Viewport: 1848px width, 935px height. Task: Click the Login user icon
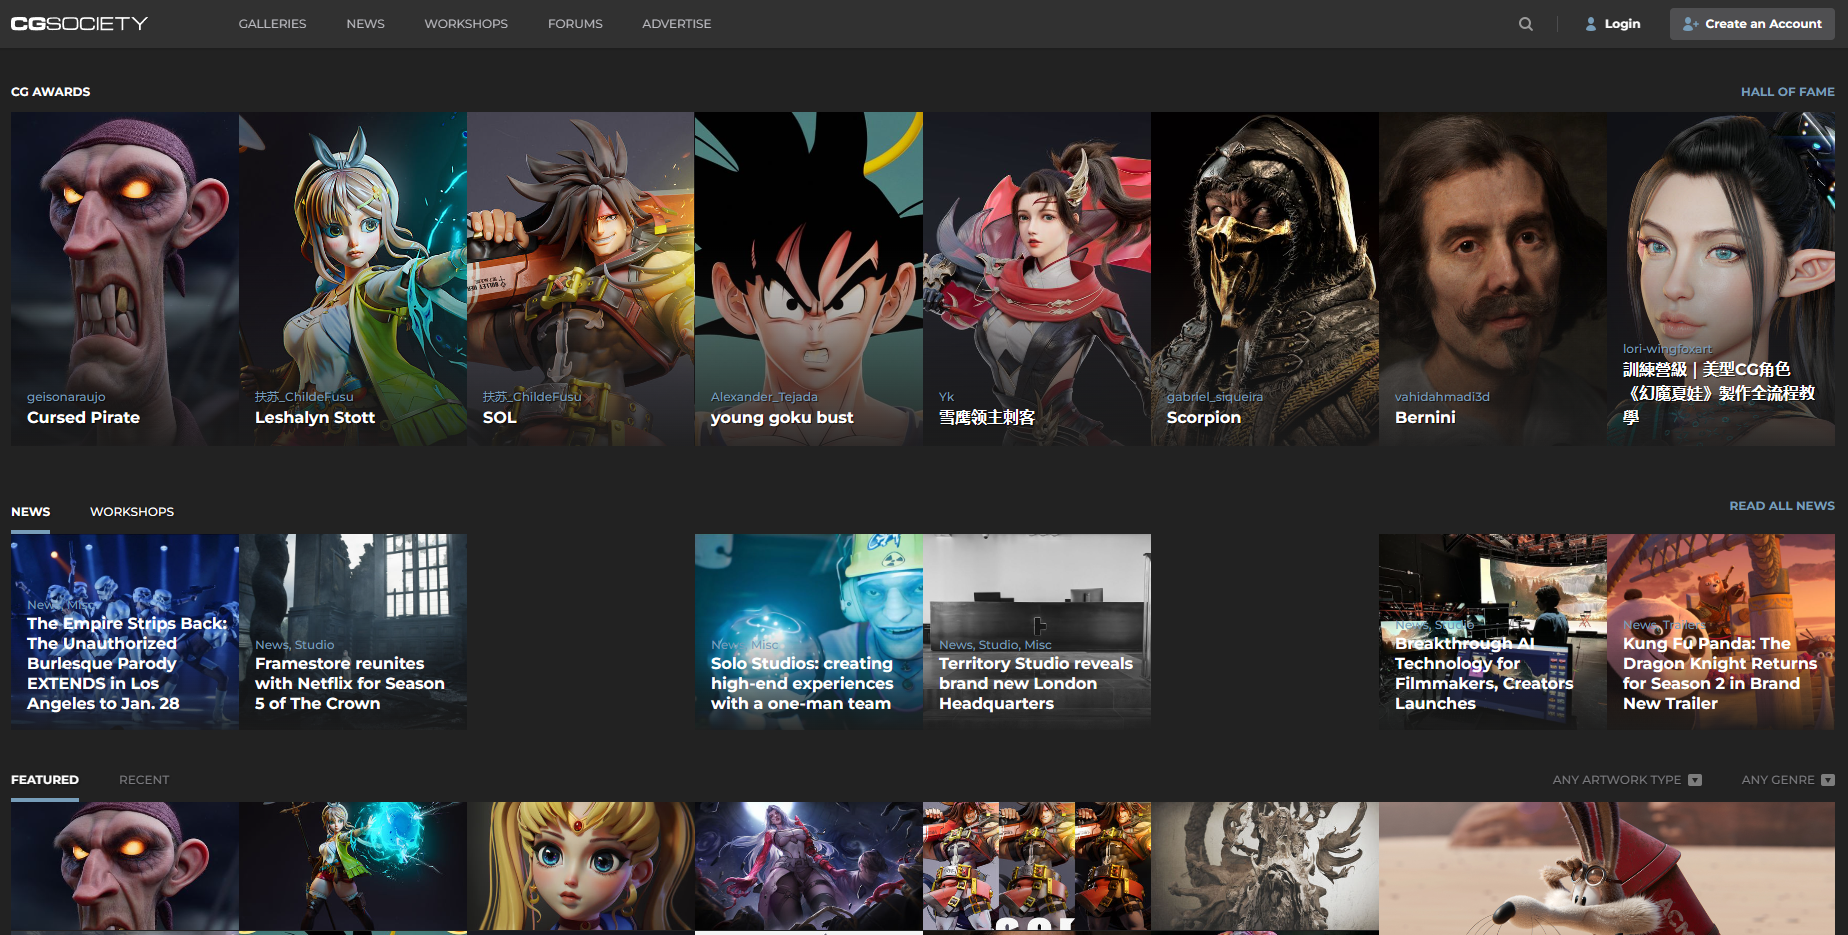(x=1591, y=24)
